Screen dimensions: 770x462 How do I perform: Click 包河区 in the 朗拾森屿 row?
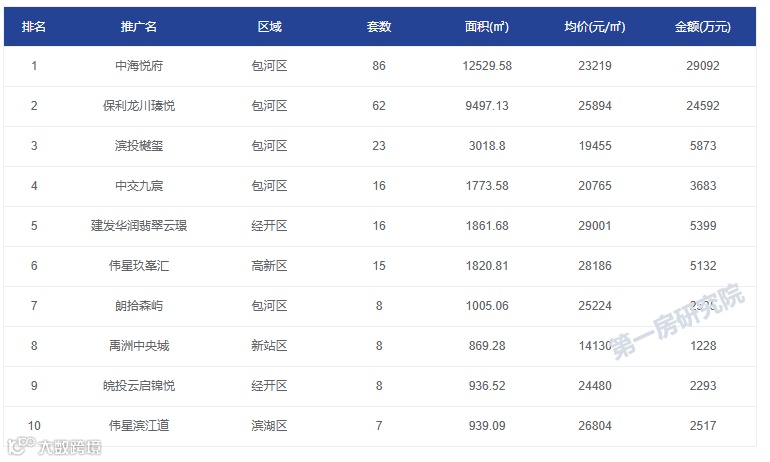tap(269, 306)
